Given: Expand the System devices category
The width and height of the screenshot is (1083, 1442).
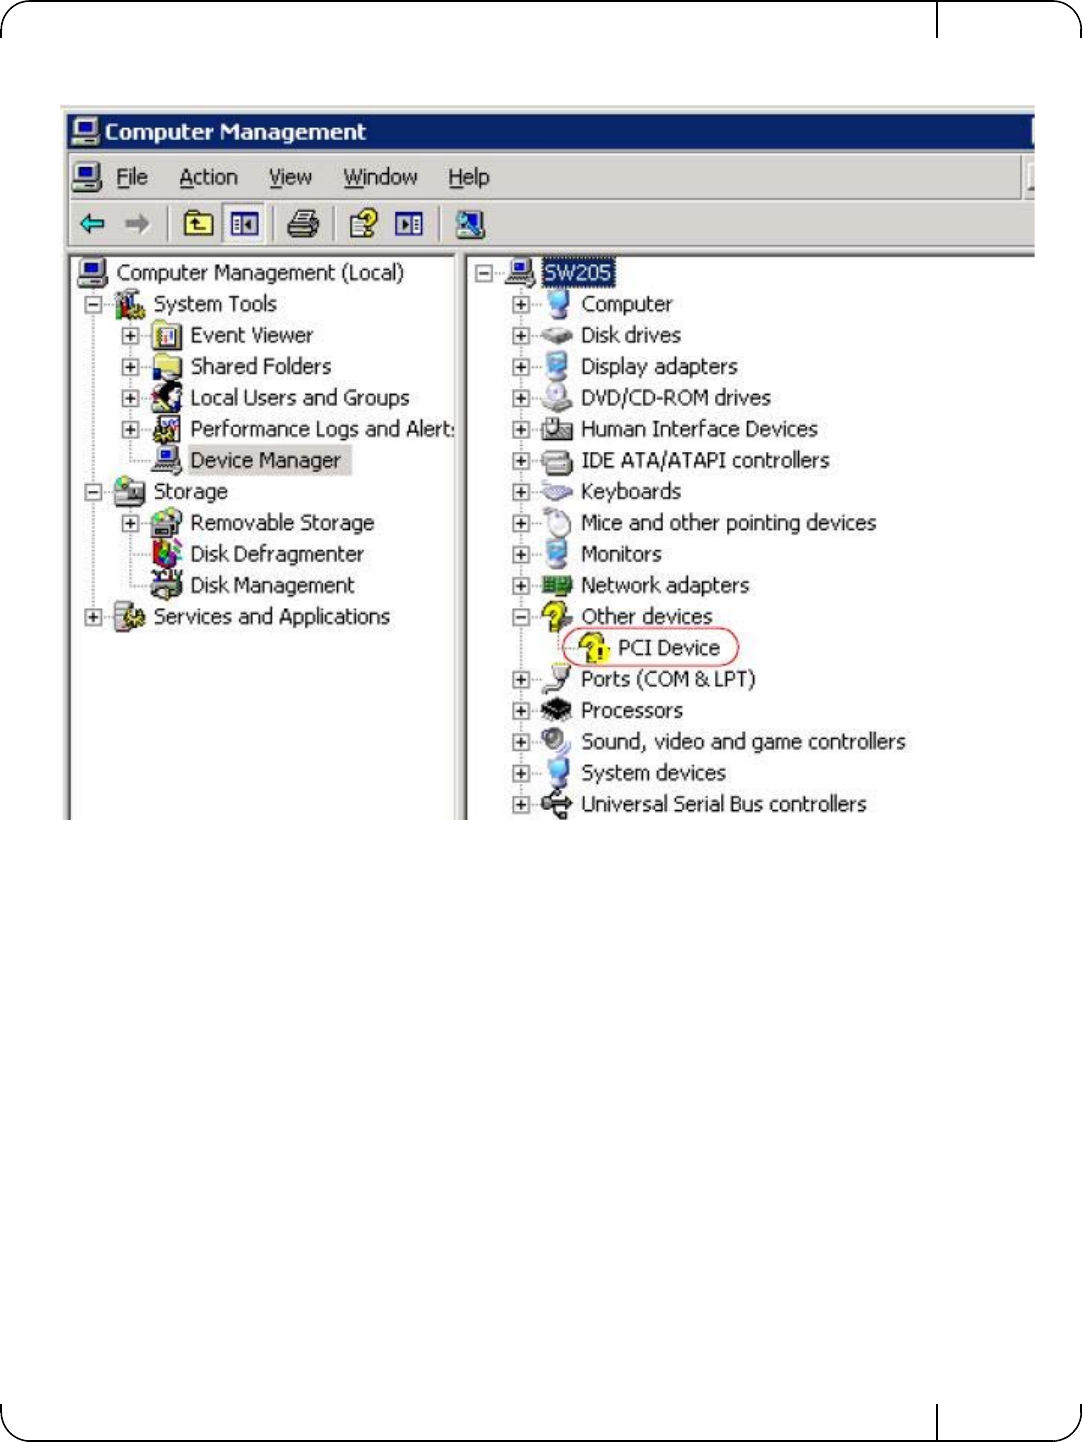Looking at the screenshot, I should (521, 773).
